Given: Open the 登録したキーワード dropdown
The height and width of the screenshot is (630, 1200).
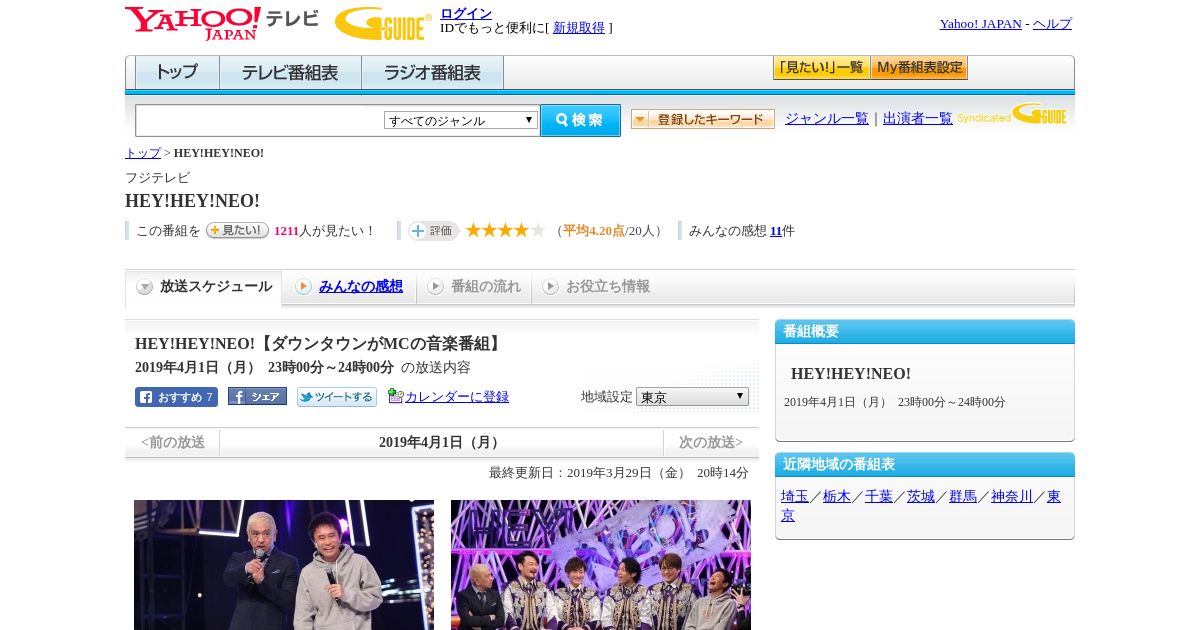Looking at the screenshot, I should click(x=703, y=119).
